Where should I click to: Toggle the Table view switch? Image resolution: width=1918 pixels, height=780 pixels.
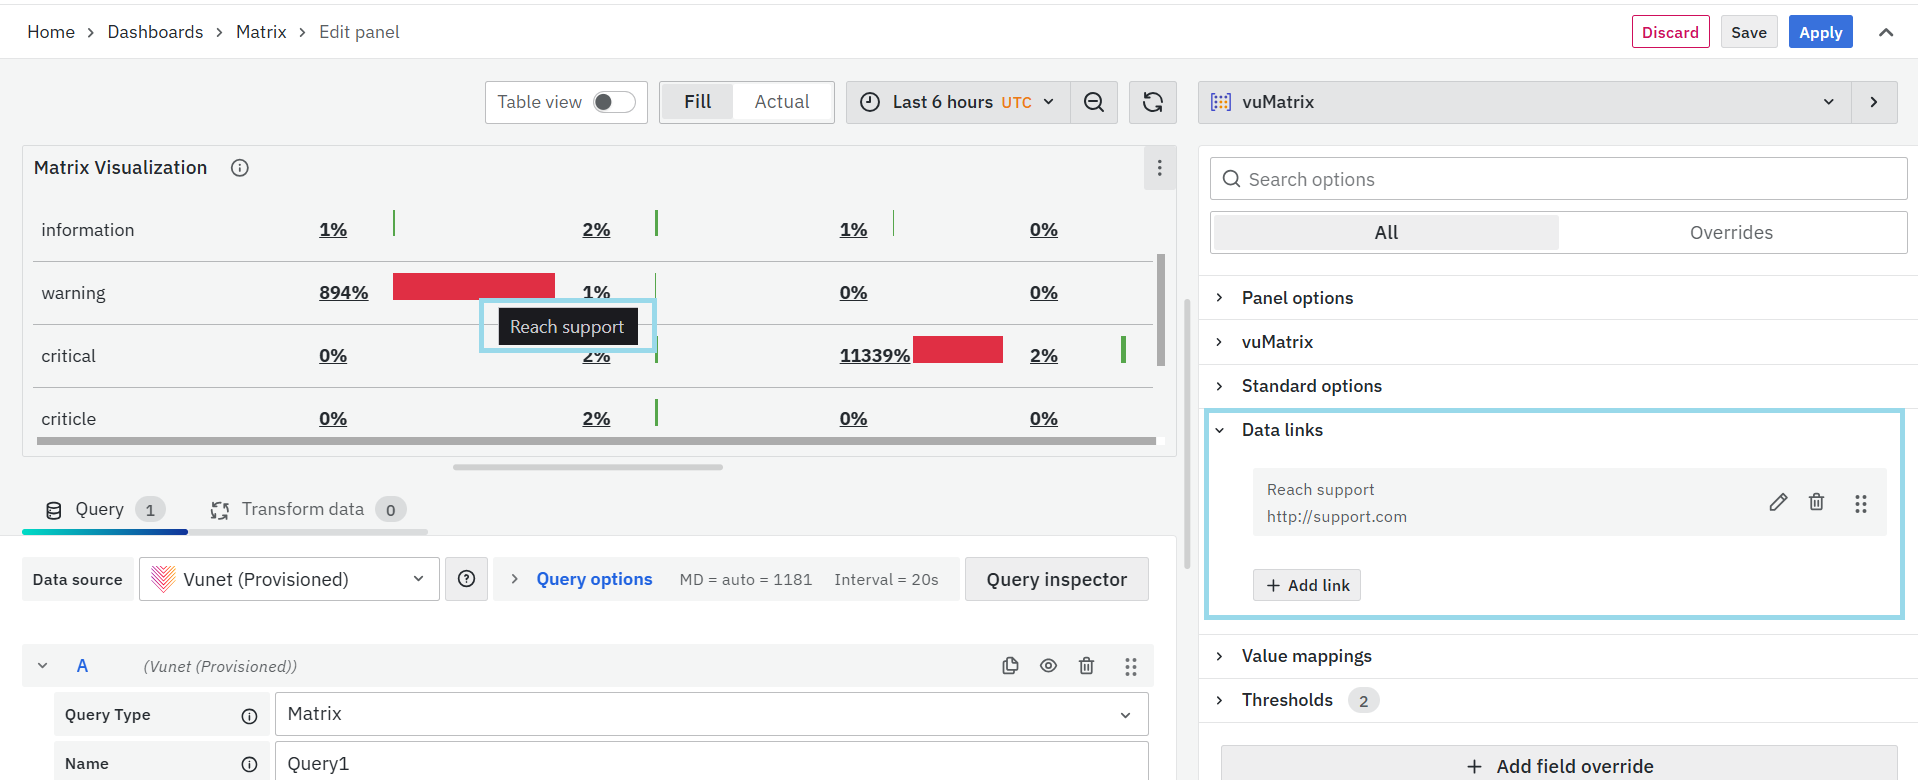[x=614, y=102]
